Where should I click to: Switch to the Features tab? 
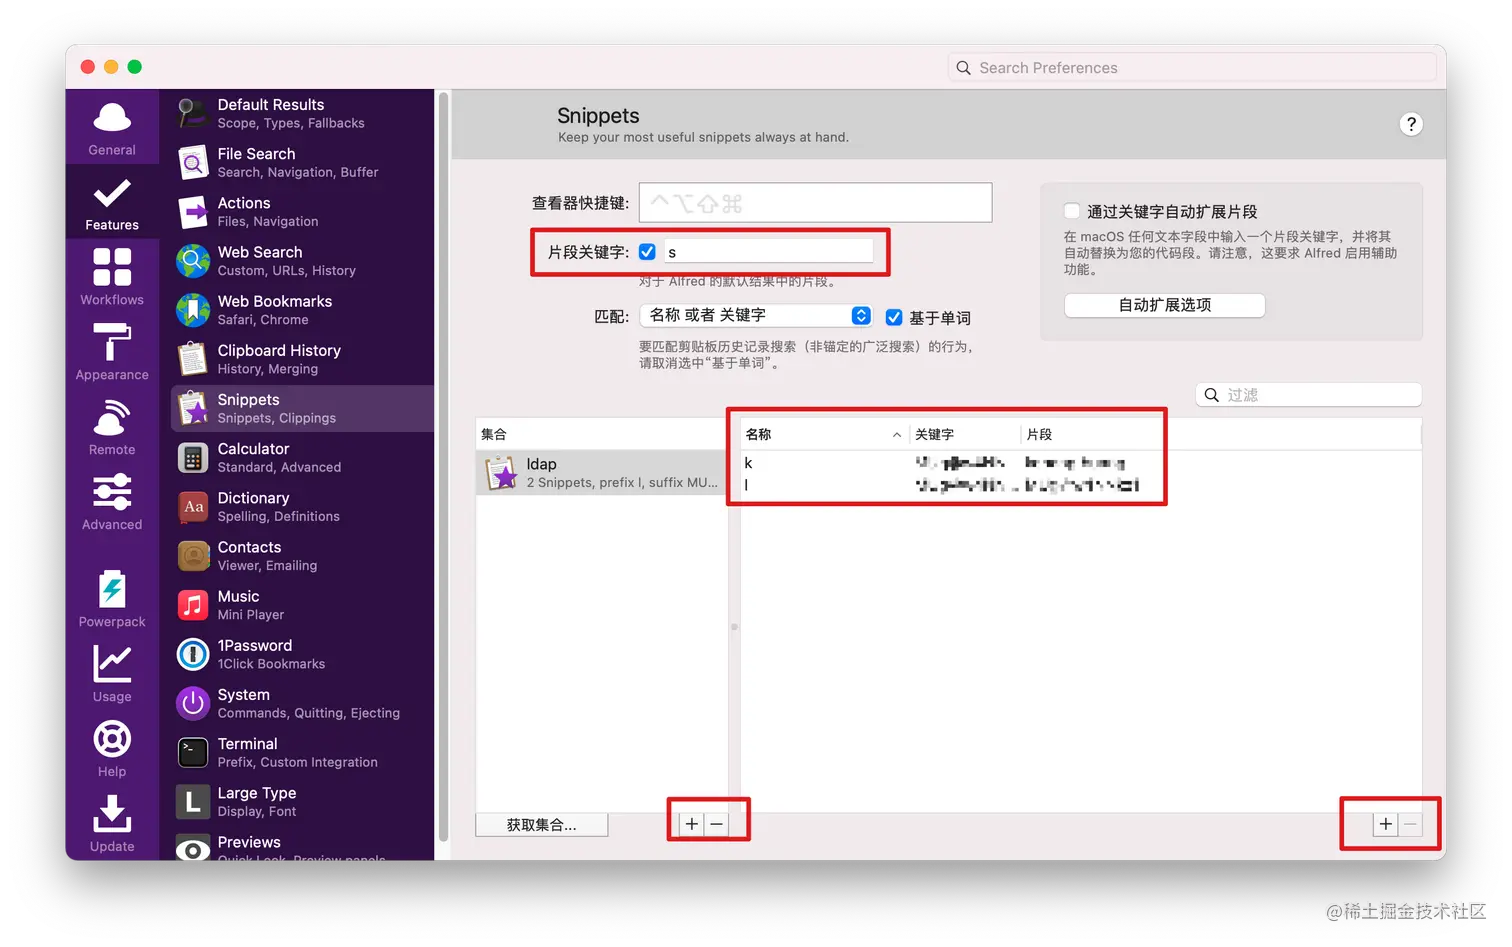[112, 203]
